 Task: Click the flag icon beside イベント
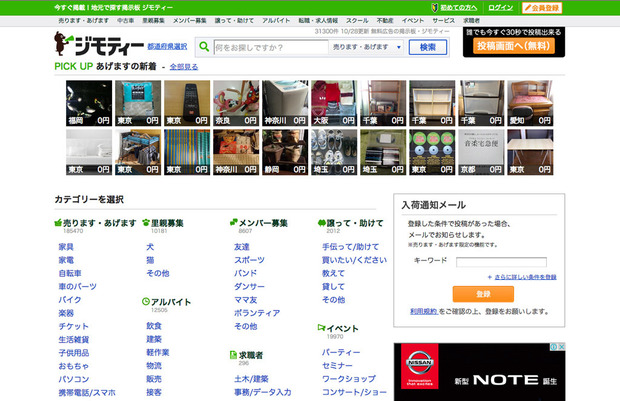point(321,328)
